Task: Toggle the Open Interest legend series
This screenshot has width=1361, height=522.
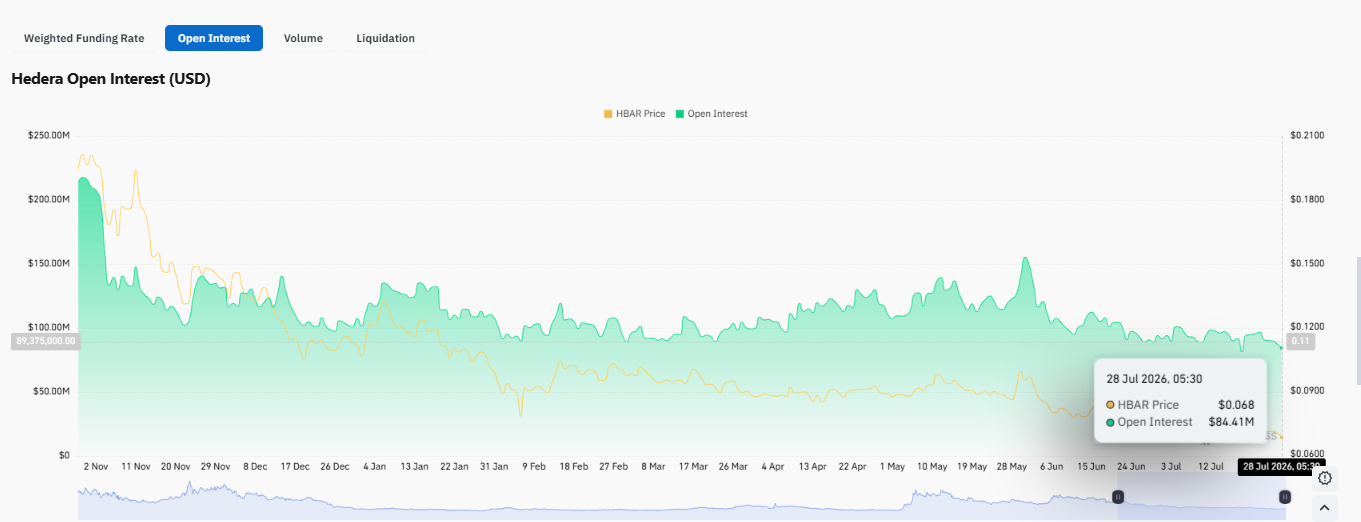Action: (x=711, y=114)
